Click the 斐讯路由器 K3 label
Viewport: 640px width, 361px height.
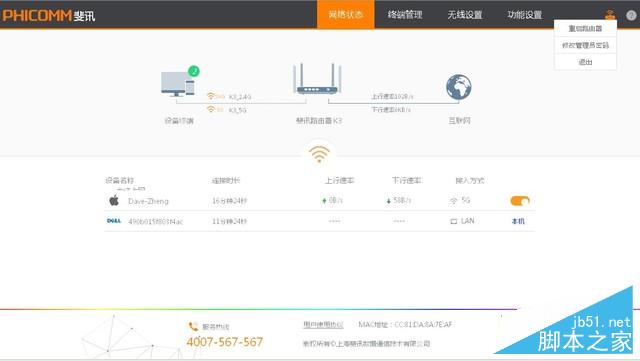(319, 121)
